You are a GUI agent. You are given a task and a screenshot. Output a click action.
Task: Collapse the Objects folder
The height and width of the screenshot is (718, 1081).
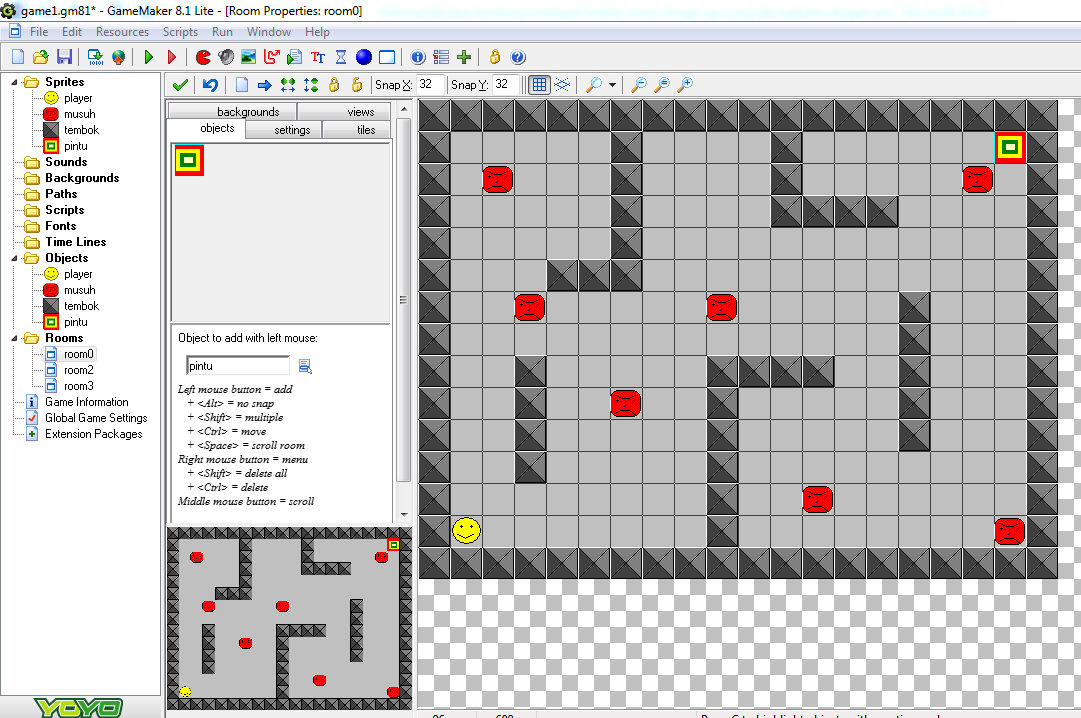pos(14,258)
